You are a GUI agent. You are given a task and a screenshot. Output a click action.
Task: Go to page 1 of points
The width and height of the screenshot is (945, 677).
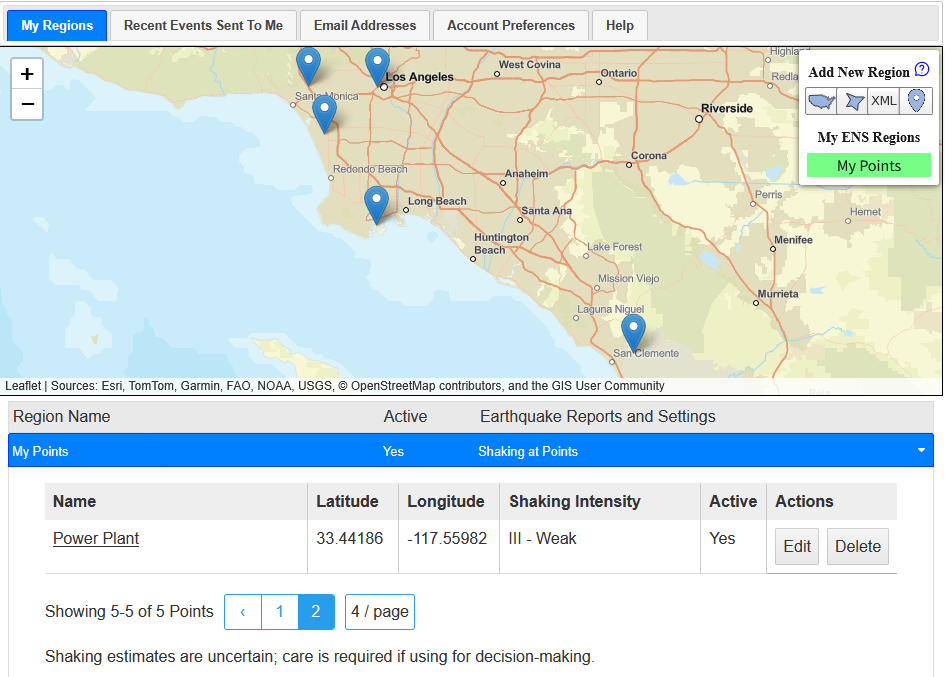click(x=280, y=612)
